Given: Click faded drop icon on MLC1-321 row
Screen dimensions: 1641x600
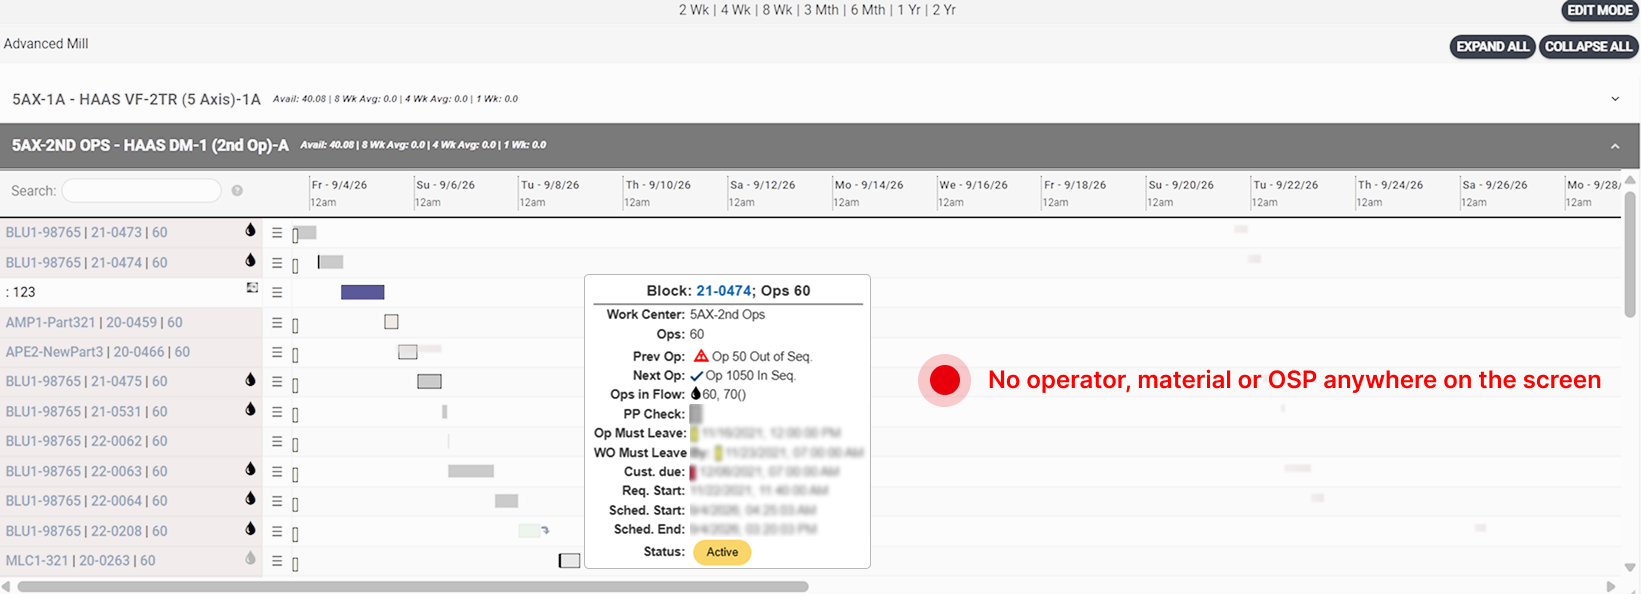Looking at the screenshot, I should pyautogui.click(x=250, y=558).
